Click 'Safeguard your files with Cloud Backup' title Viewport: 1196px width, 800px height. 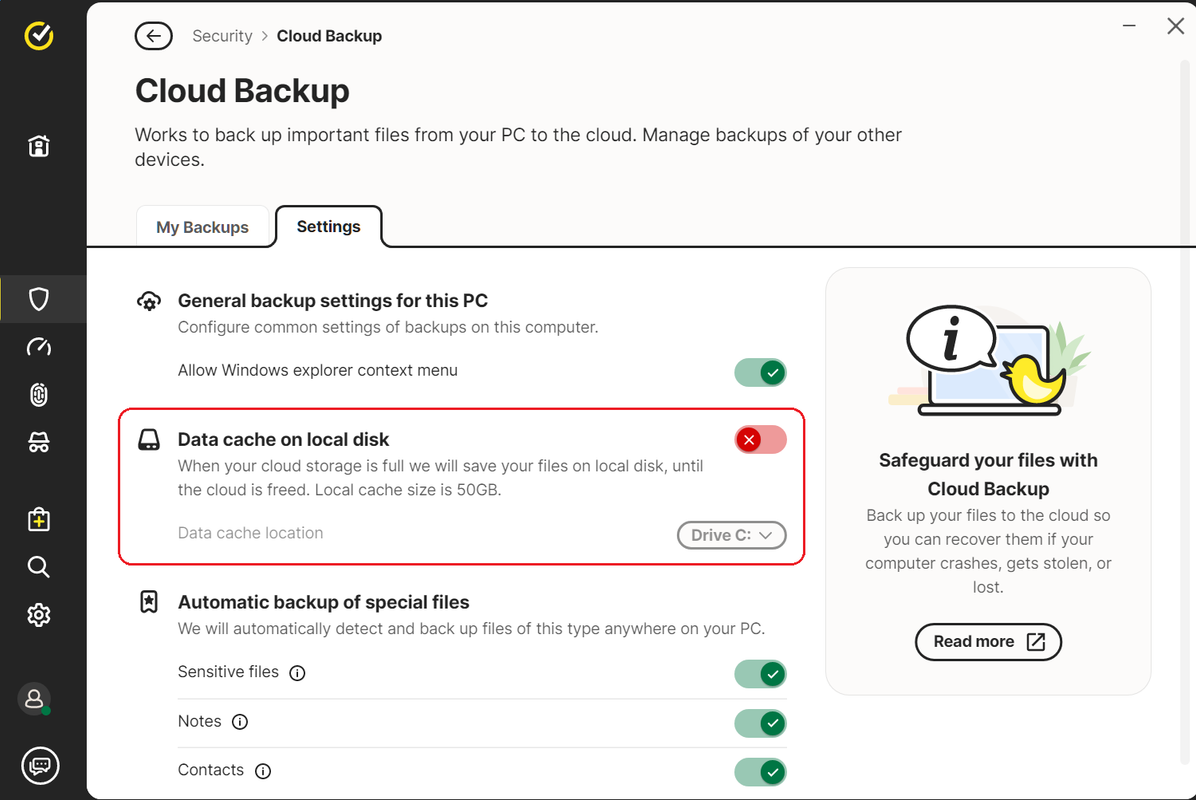(989, 474)
